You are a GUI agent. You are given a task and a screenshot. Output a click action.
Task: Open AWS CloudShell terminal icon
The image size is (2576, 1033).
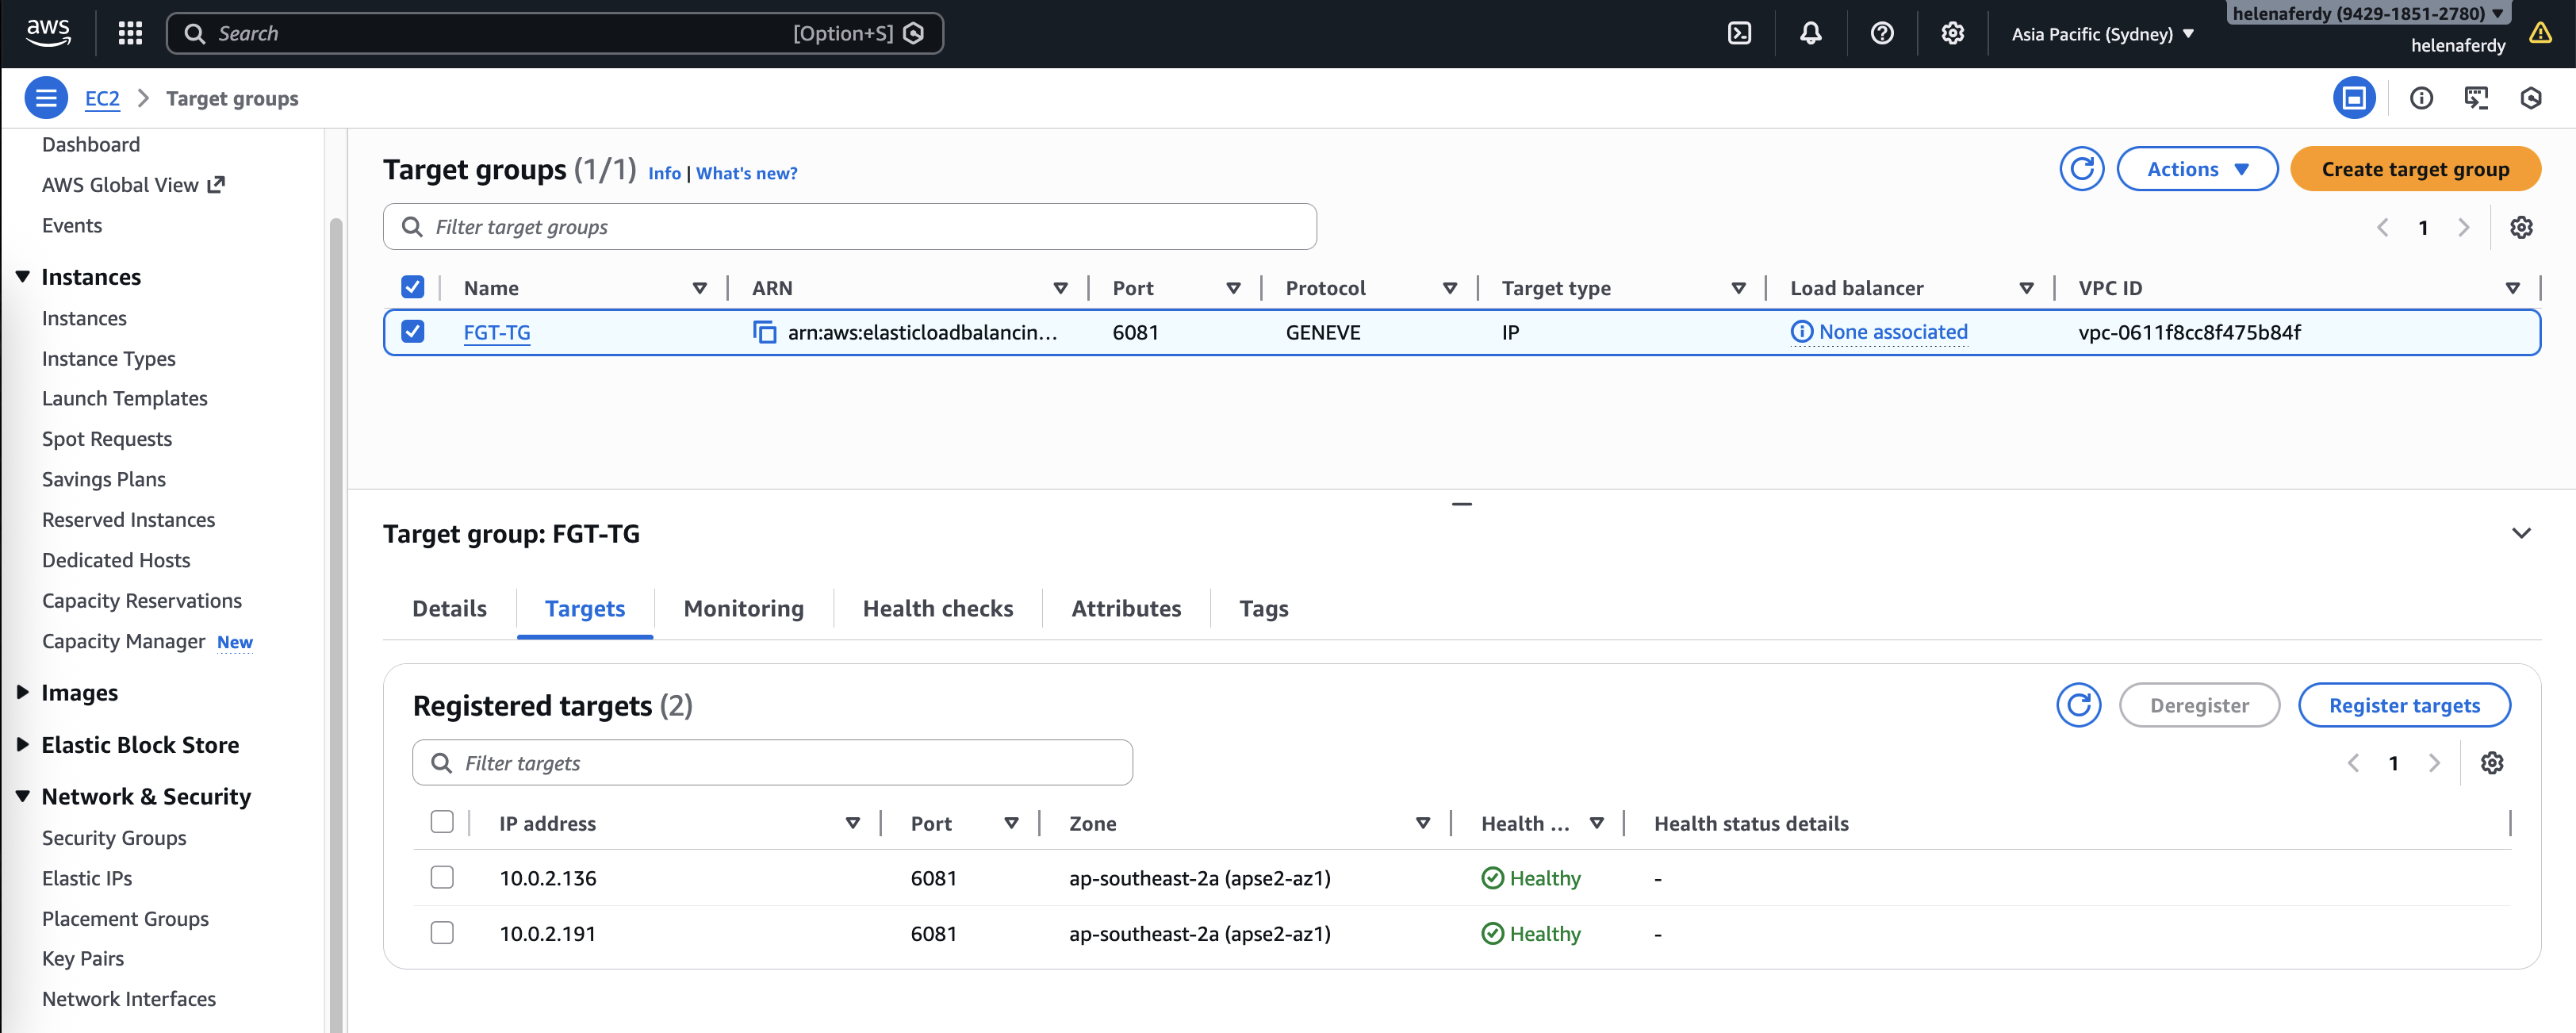1739,34
